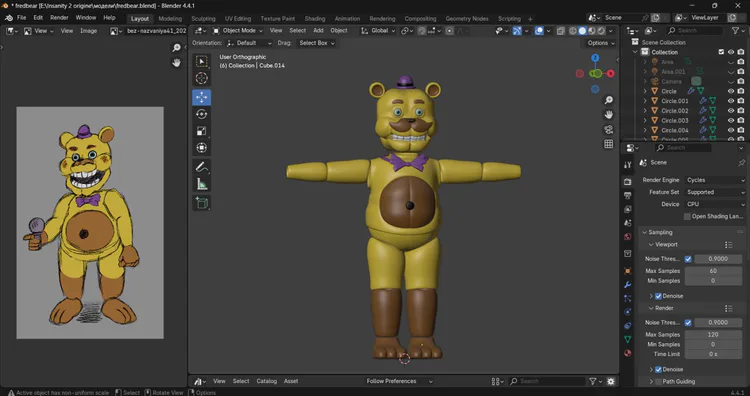Open the View Layer properties tab
This screenshot has height=396, width=750.
(x=628, y=209)
